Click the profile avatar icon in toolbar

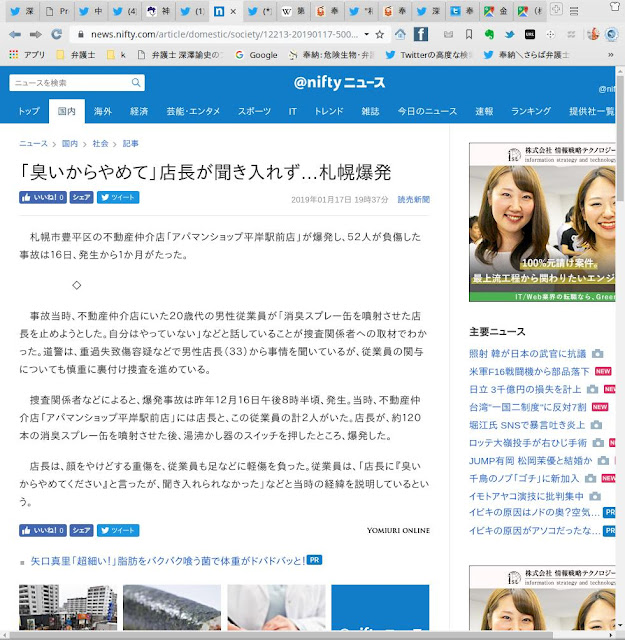click(x=592, y=34)
